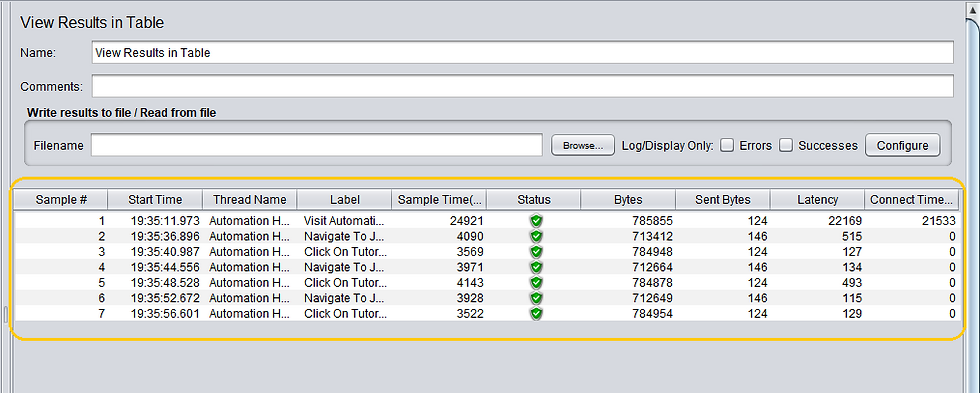
Task: Click sample time value 24921
Action: pyautogui.click(x=466, y=221)
